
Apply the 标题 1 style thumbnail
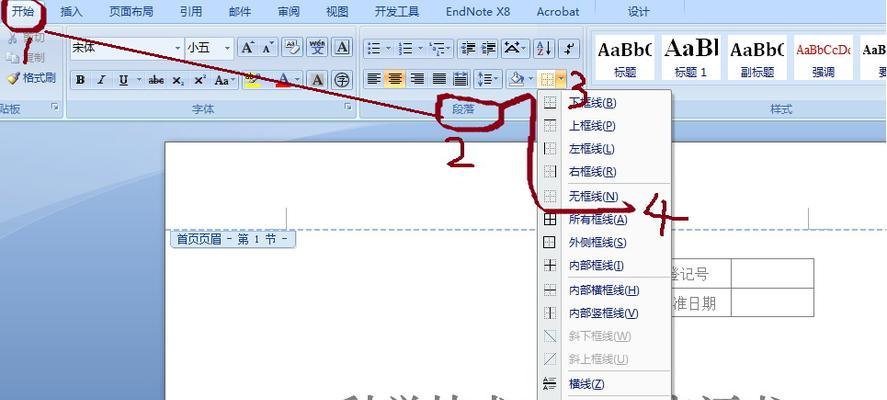point(691,57)
